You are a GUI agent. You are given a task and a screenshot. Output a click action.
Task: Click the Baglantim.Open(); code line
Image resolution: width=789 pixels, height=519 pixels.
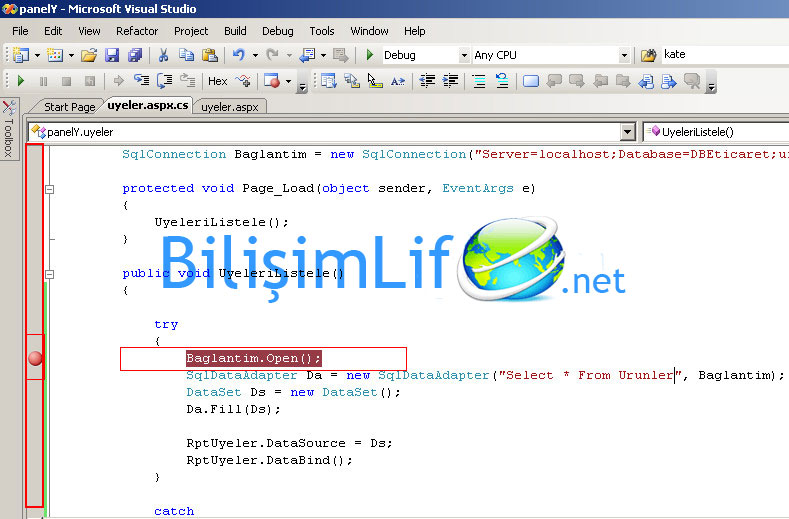[253, 358]
